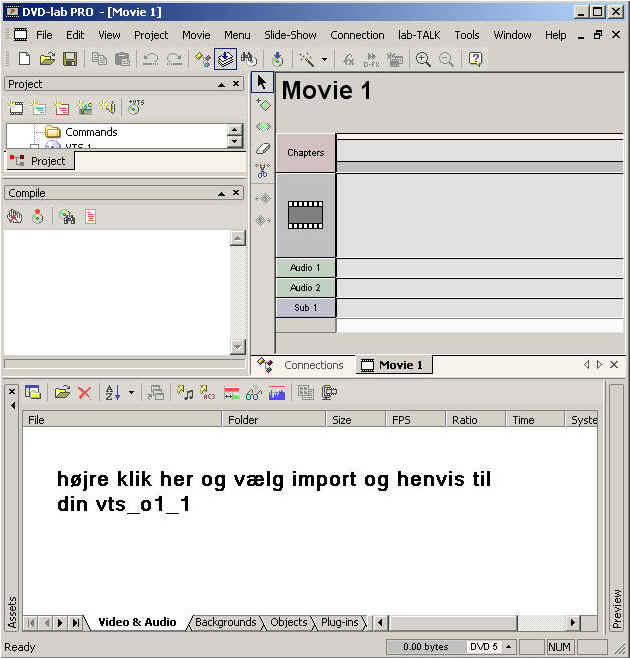The image size is (630, 659).
Task: Switch to the Backgrounds assets tab
Action: click(226, 622)
